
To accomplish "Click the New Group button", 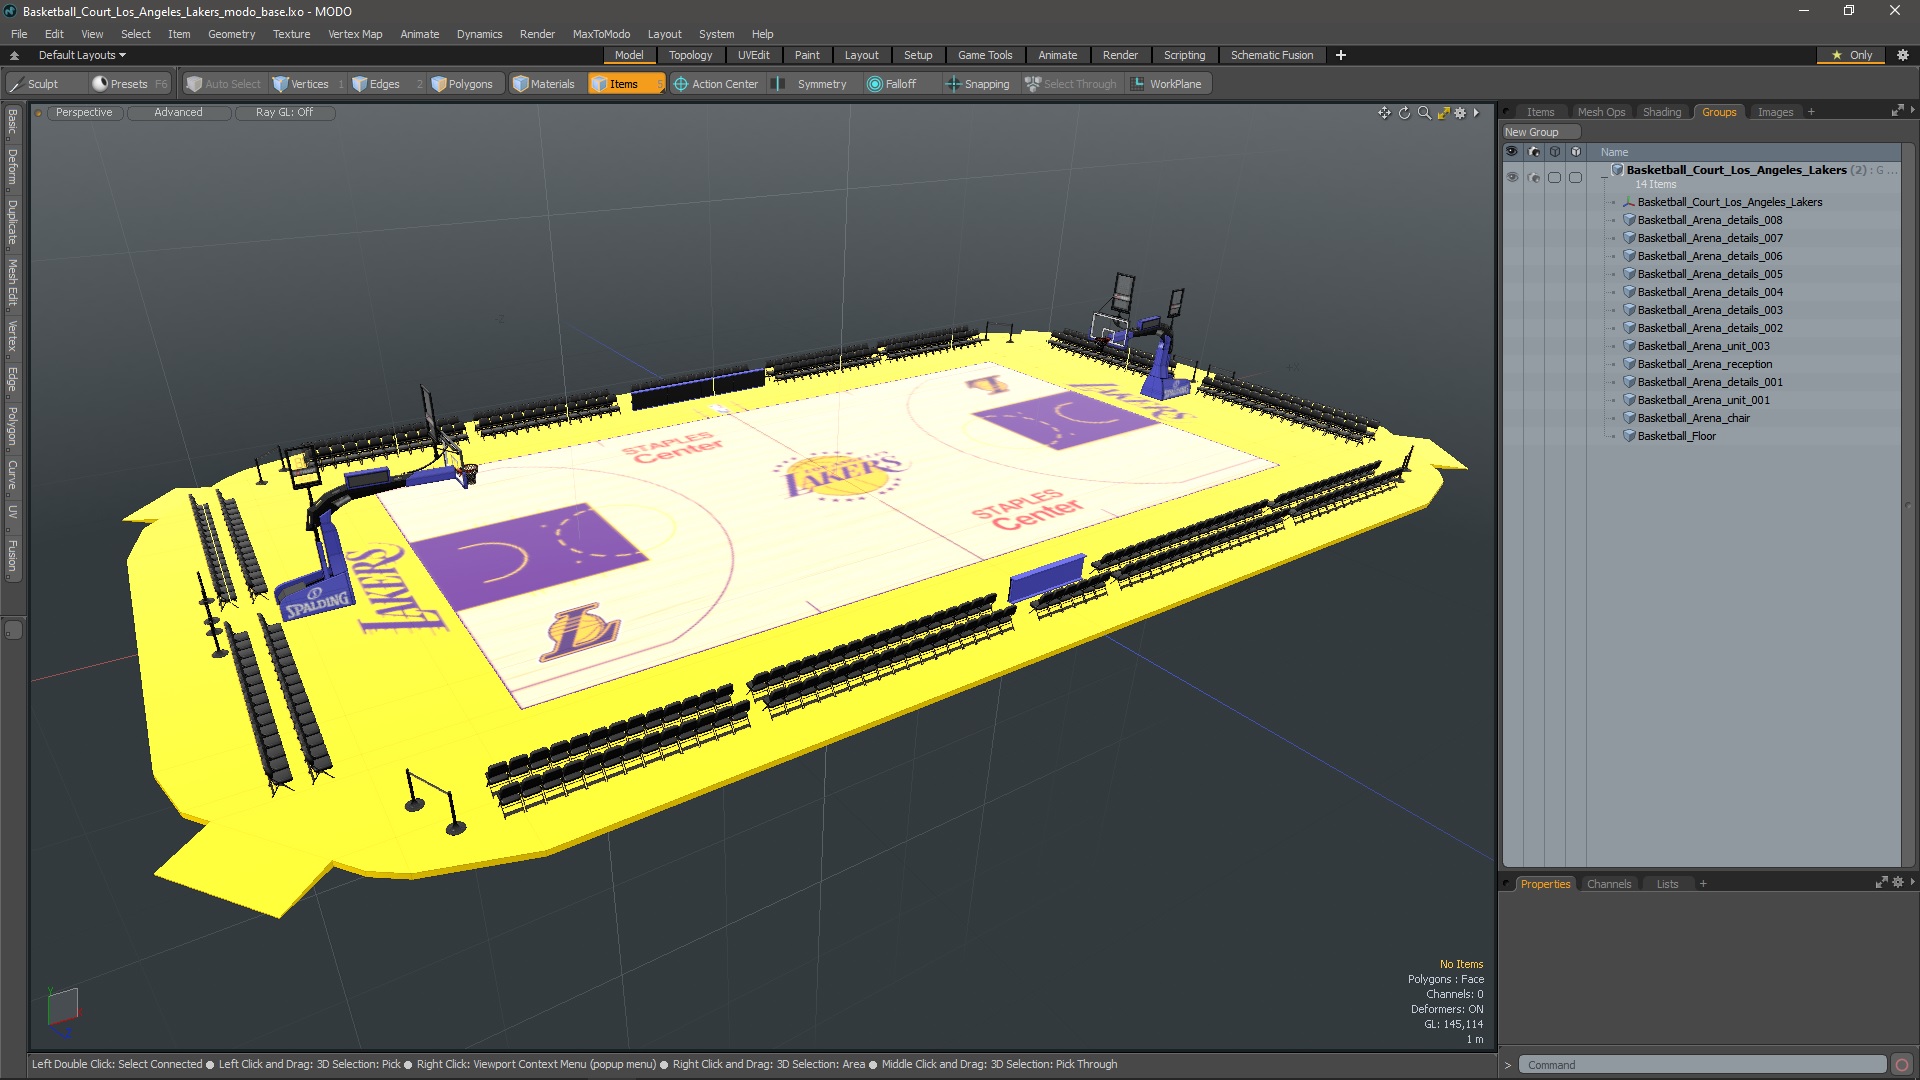I will click(x=1540, y=132).
